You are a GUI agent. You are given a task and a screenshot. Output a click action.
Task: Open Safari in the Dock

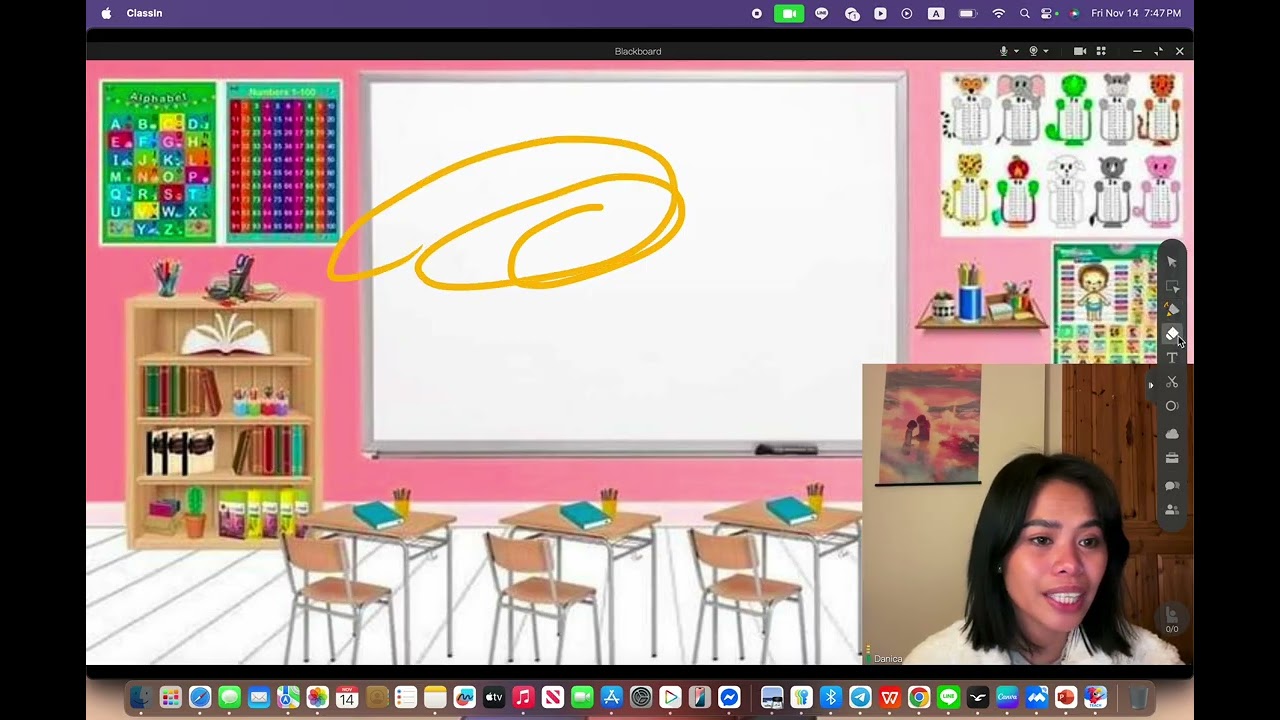pyautogui.click(x=200, y=697)
